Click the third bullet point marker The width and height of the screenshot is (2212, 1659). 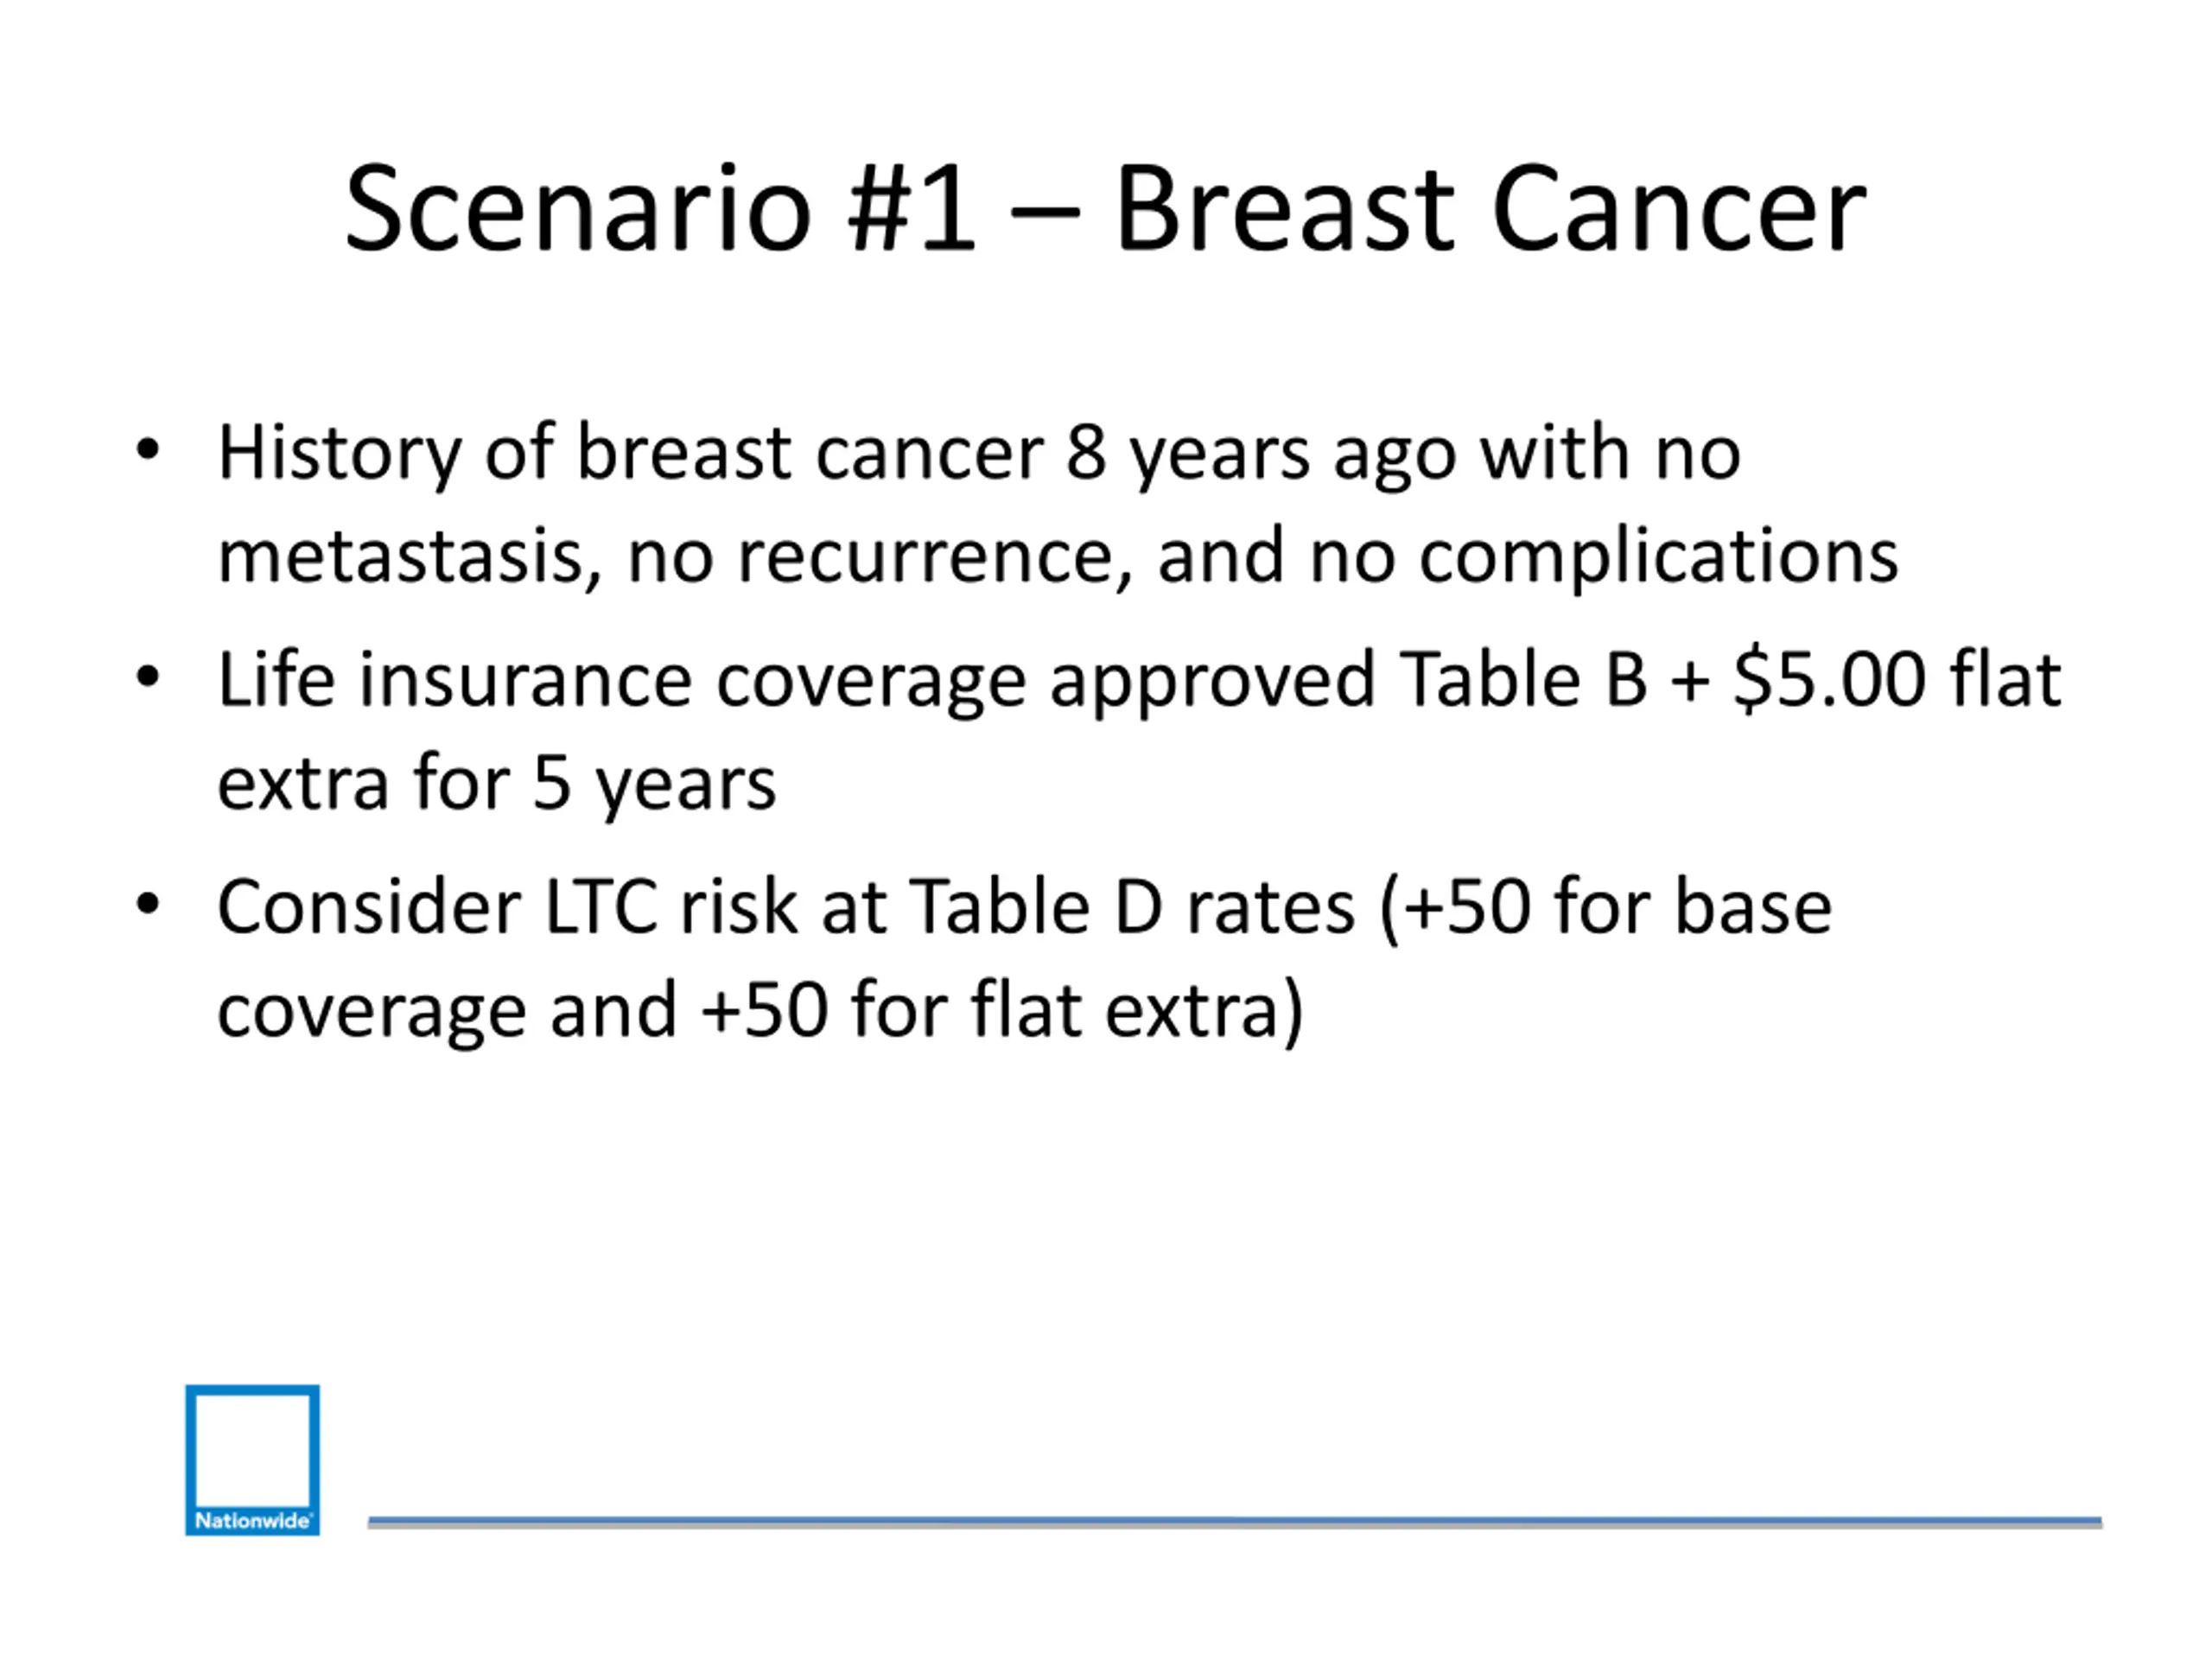(x=148, y=904)
